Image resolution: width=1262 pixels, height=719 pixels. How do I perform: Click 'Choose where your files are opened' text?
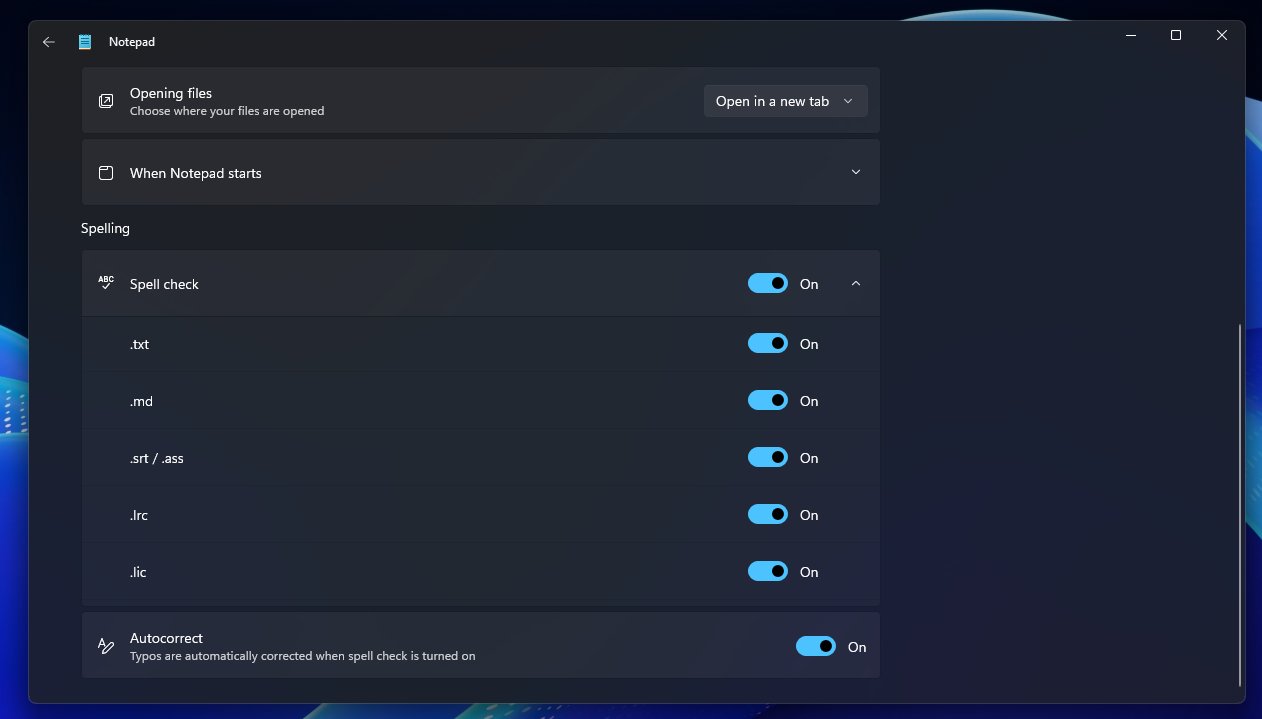pyautogui.click(x=227, y=111)
